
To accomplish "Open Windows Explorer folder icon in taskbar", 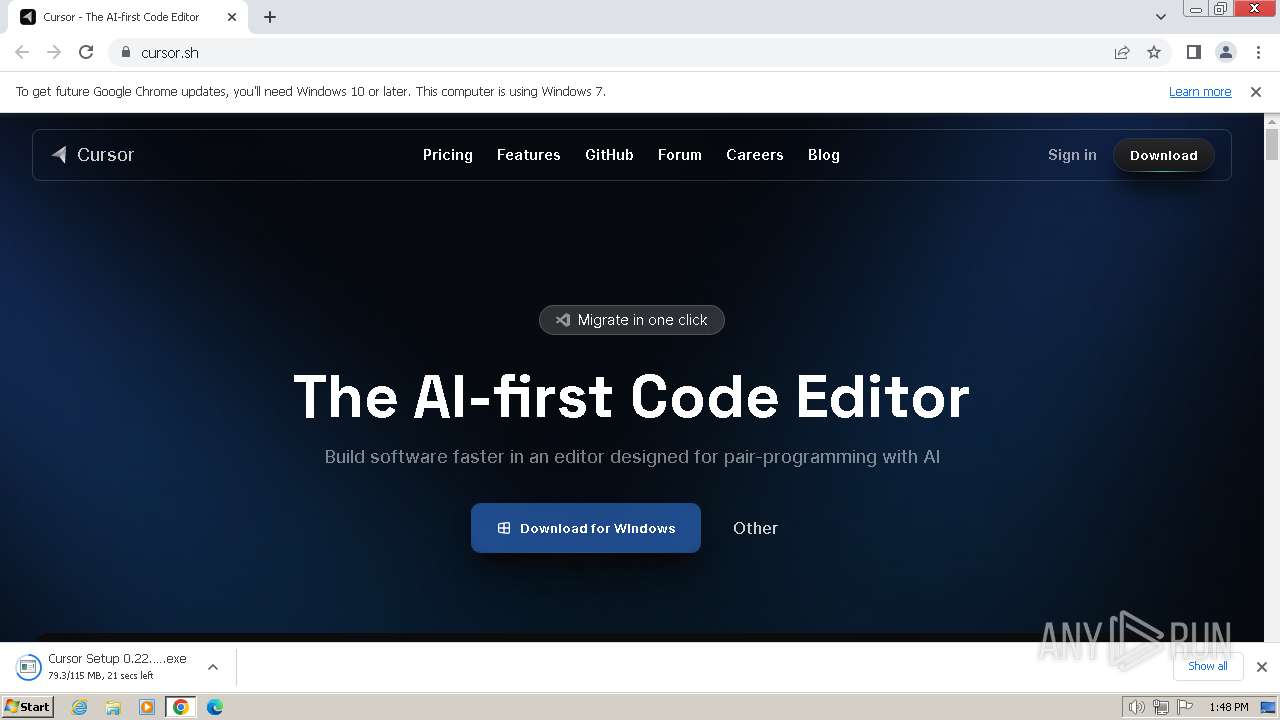I will tap(113, 707).
